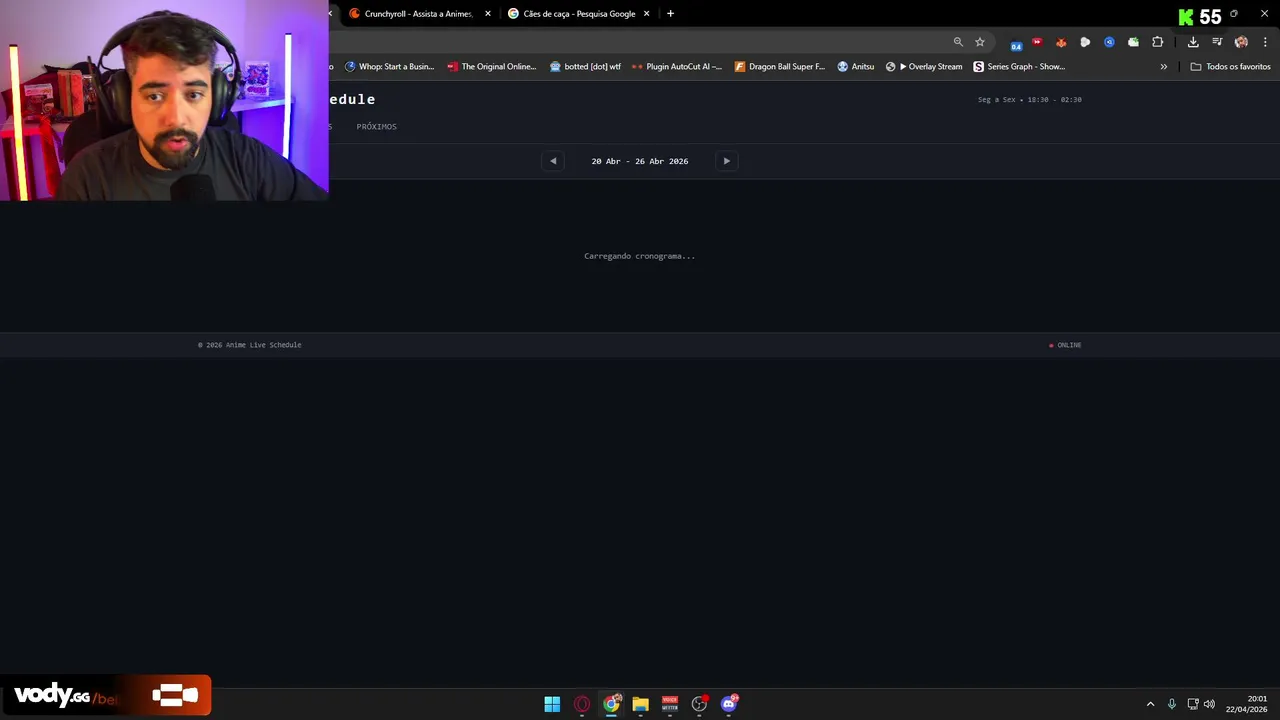1280x720 pixels.
Task: Open botted [dot] wtf bookmark
Action: coord(585,67)
